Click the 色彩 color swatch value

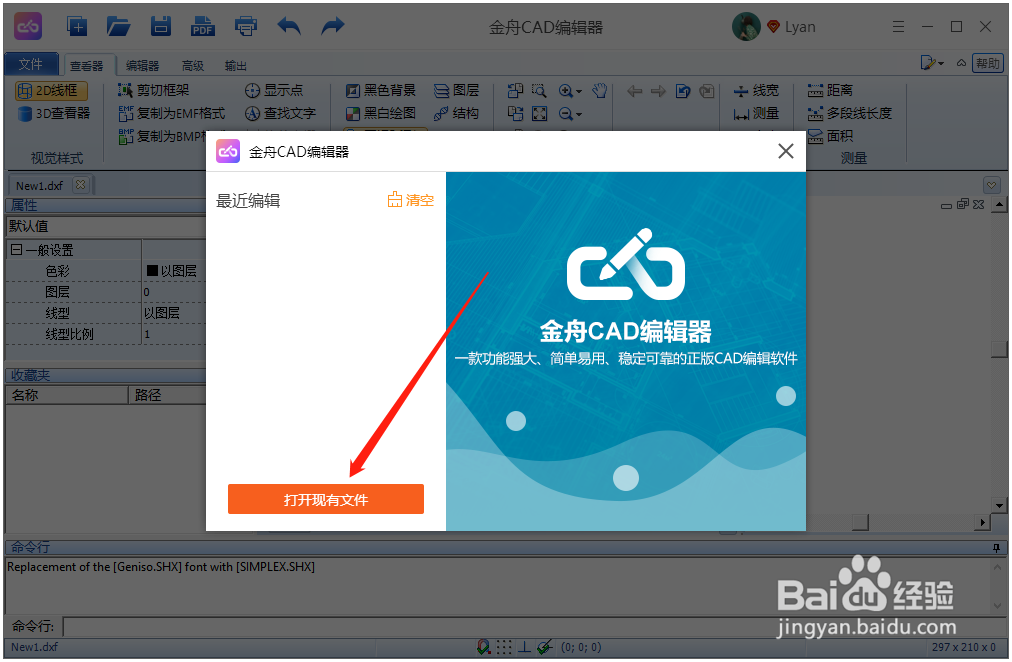[x=173, y=271]
